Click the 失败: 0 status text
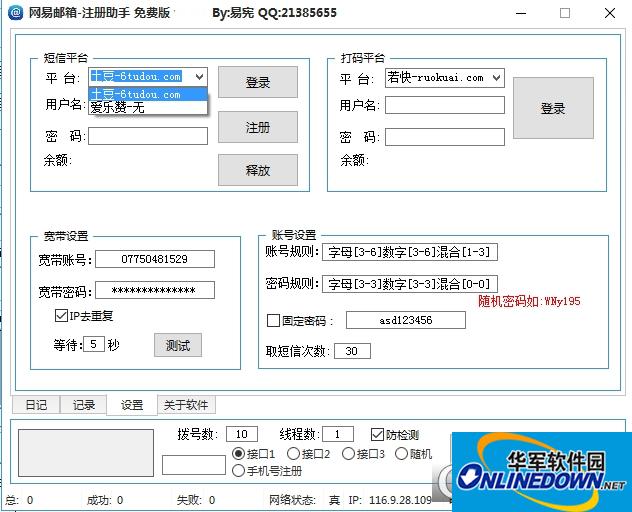The height and width of the screenshot is (512, 632). coord(196,500)
